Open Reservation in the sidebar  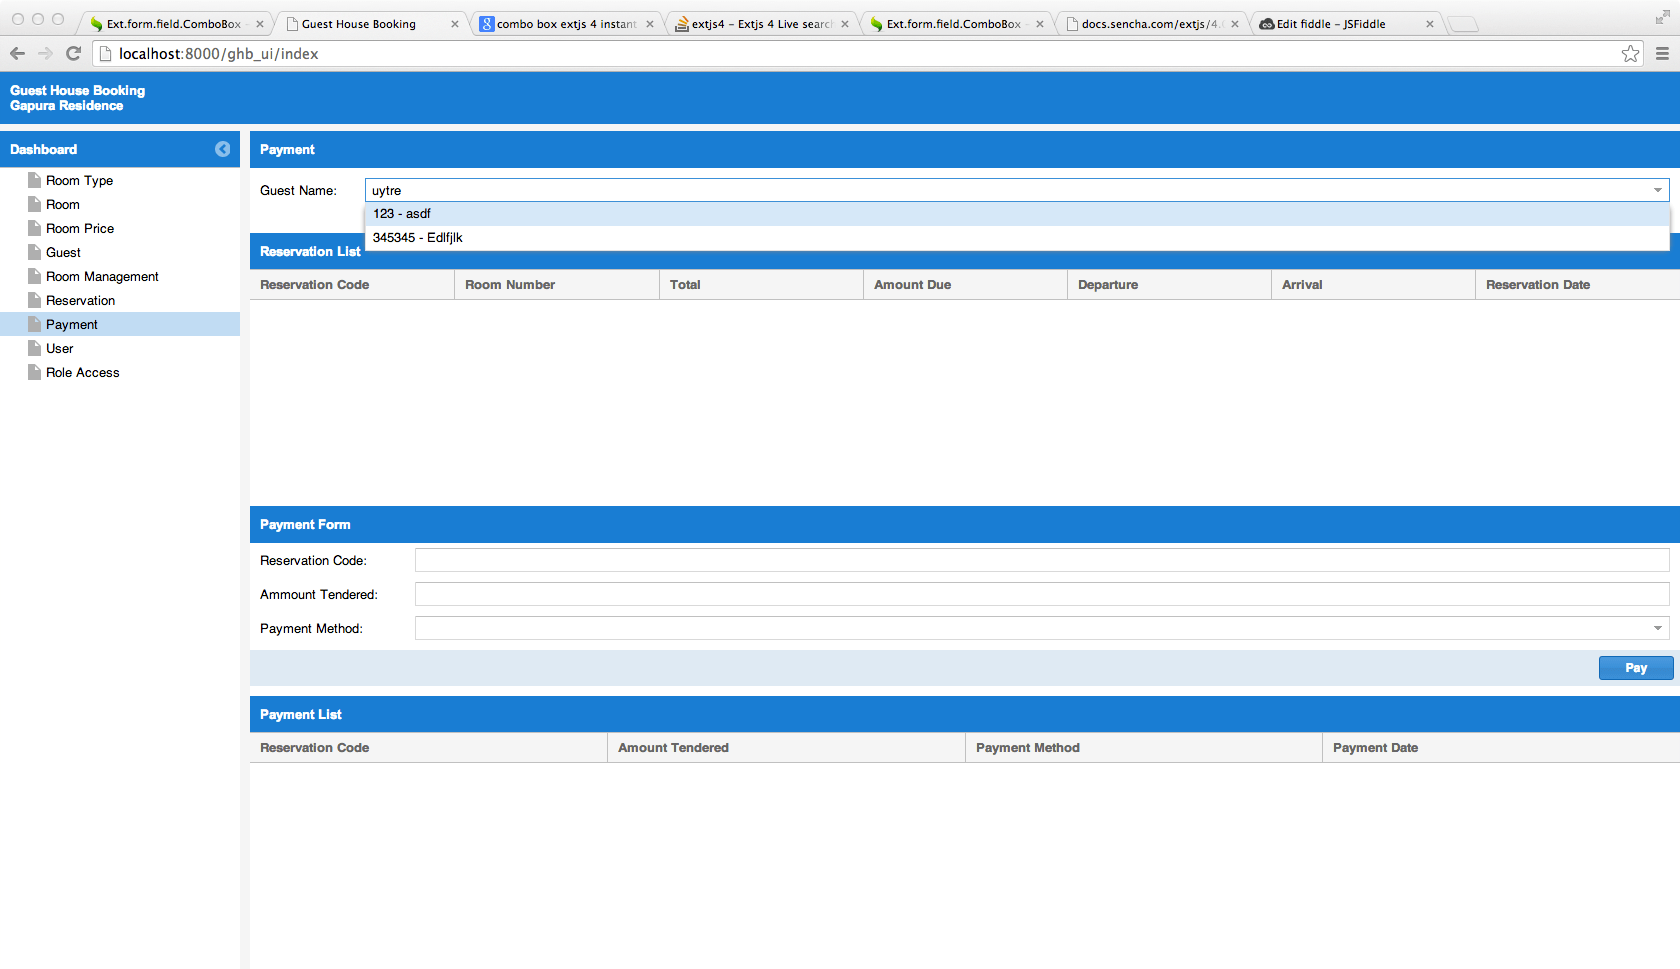[x=80, y=300]
